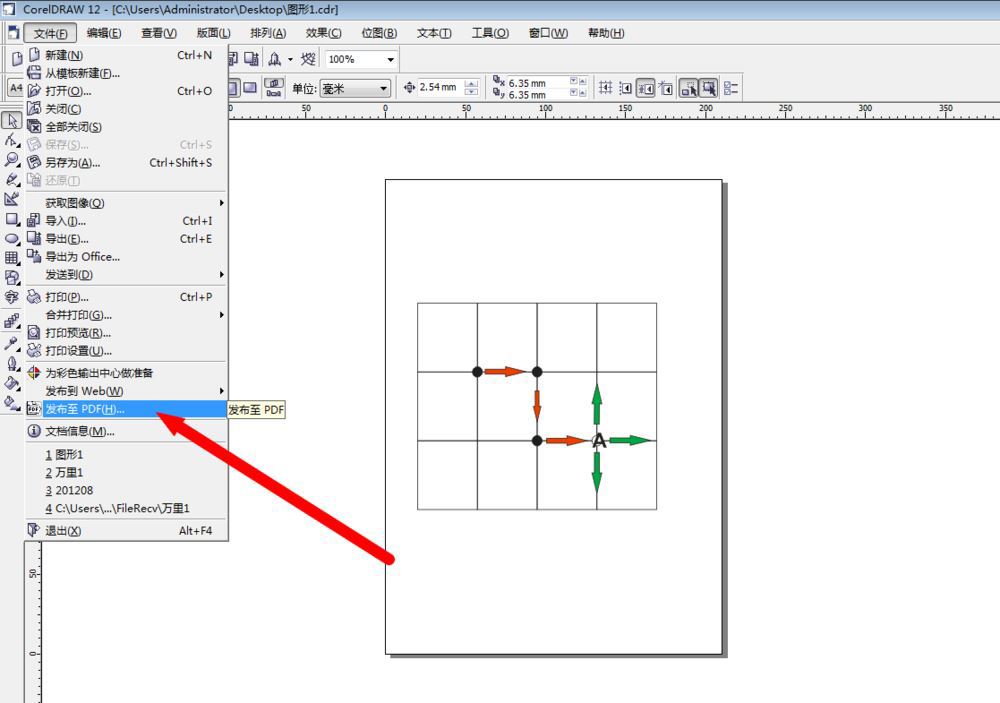The height and width of the screenshot is (703, 1000).
Task: Toggle snap to guidelines button
Action: (626, 88)
